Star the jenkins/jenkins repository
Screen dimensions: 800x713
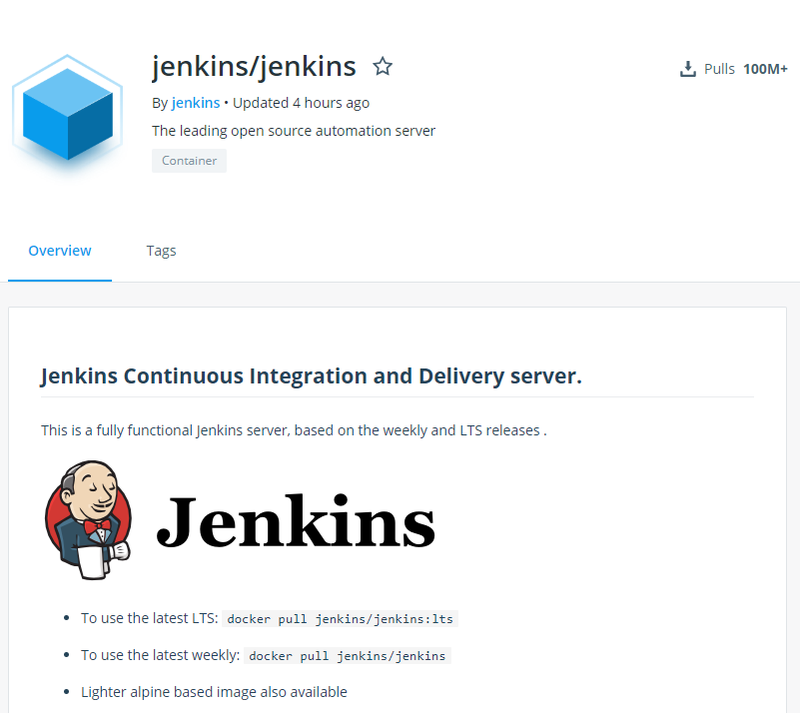coord(382,66)
